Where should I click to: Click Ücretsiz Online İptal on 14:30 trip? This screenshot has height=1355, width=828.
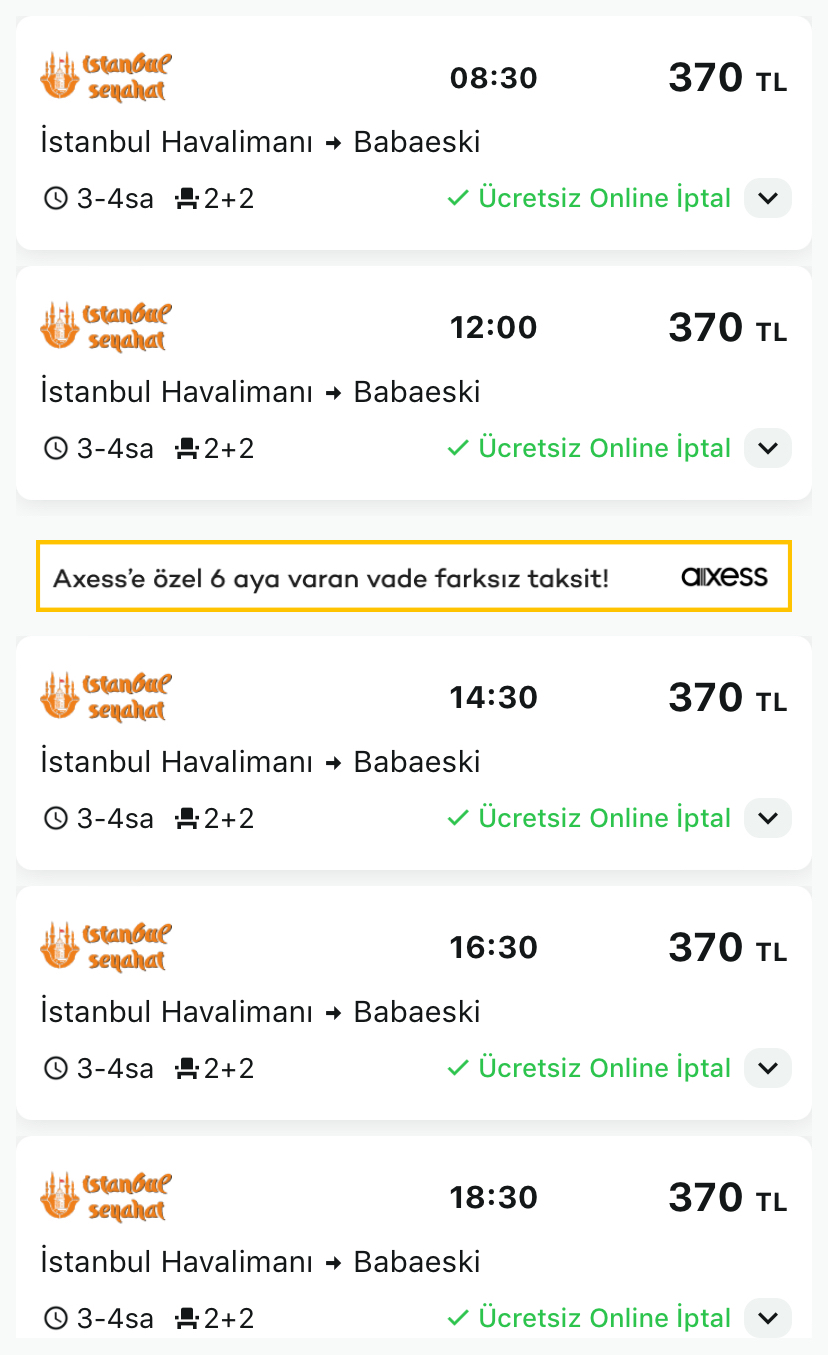point(605,818)
